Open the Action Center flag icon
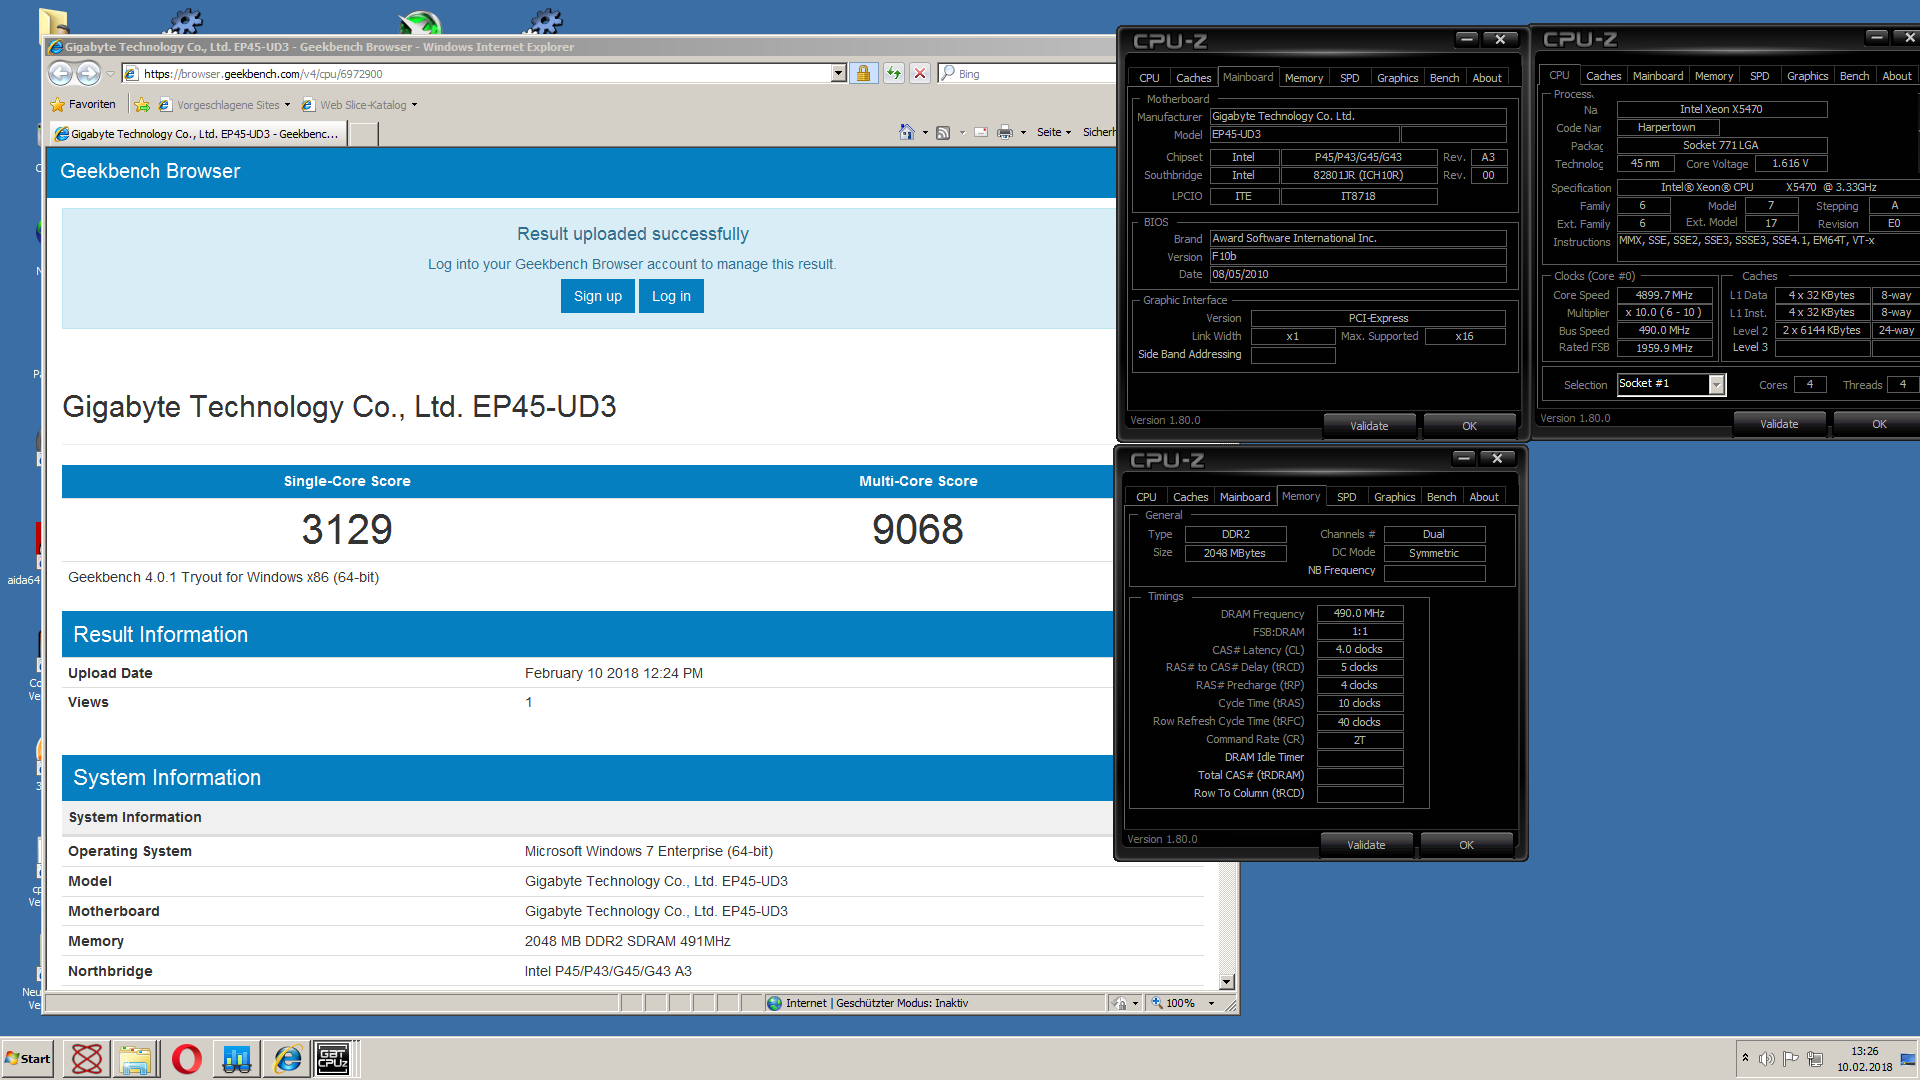 [x=1790, y=1059]
